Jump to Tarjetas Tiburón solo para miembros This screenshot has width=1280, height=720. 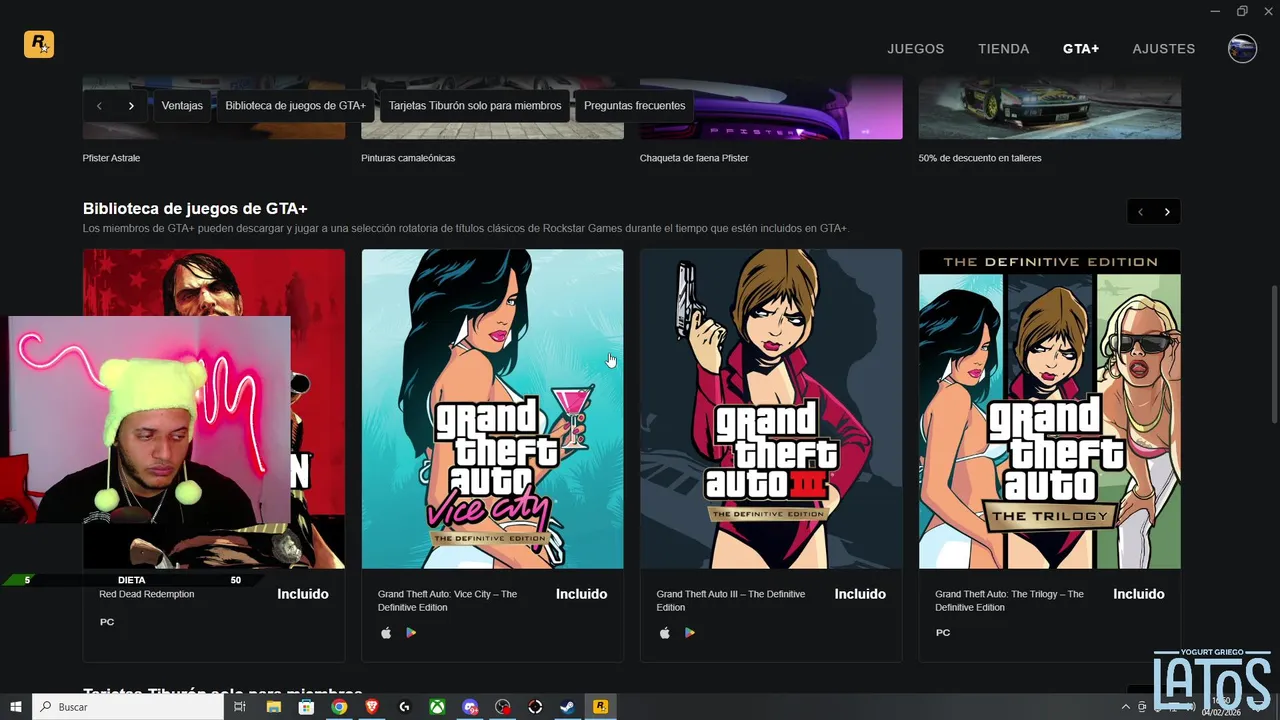[475, 105]
